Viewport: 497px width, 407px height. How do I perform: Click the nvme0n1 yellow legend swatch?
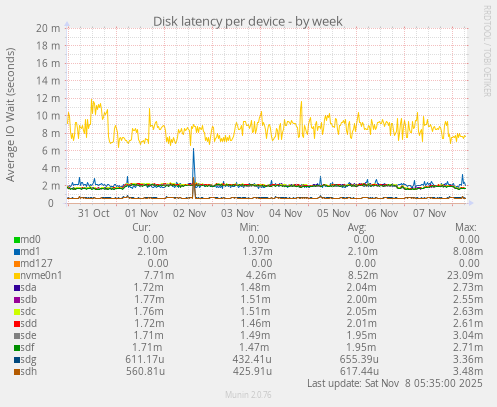(x=17, y=276)
